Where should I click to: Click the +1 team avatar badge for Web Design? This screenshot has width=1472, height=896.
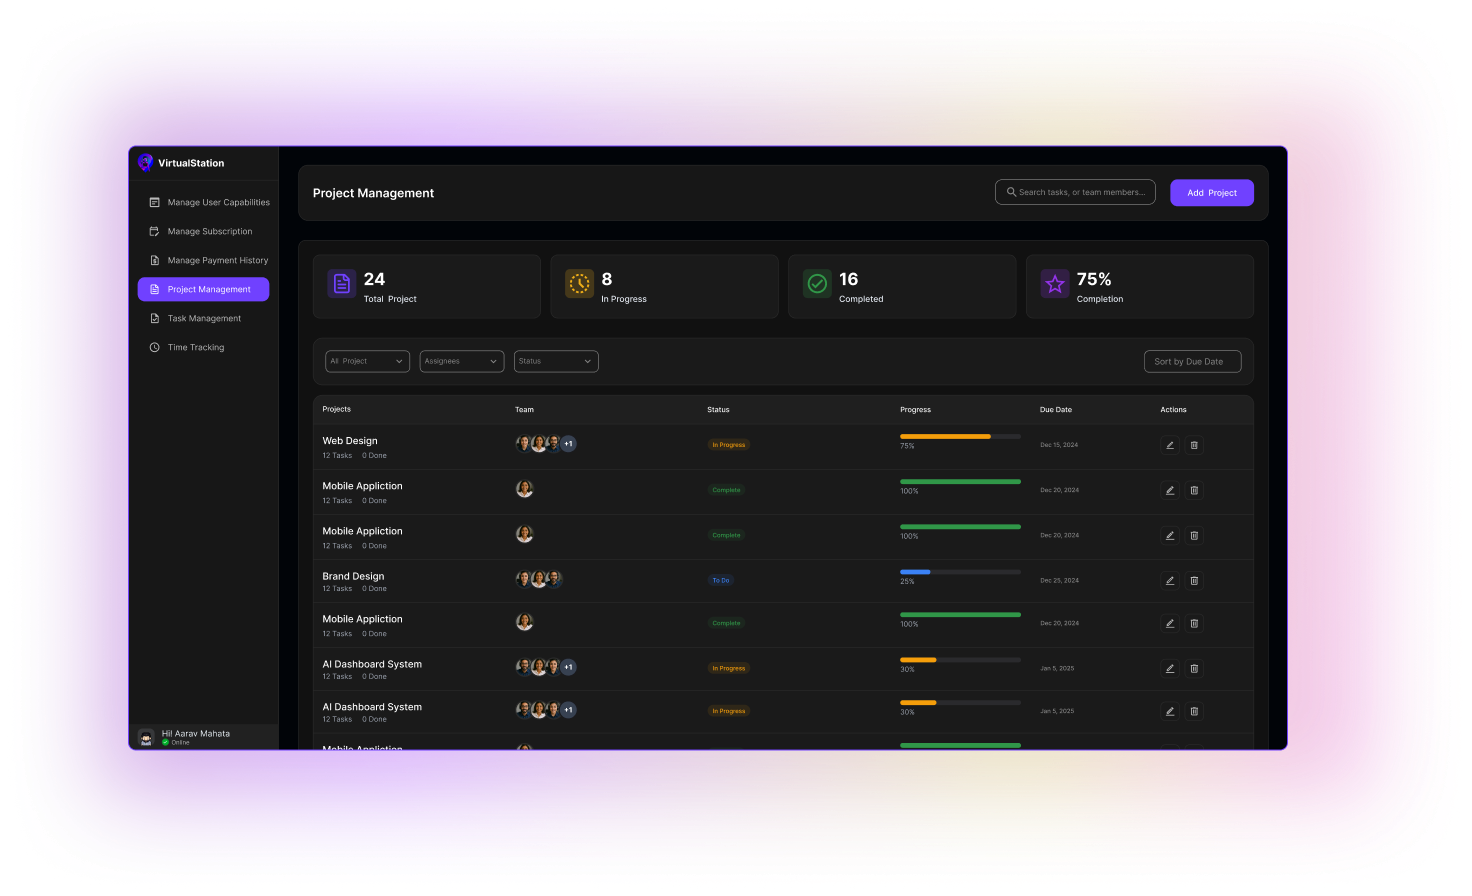[x=568, y=444]
